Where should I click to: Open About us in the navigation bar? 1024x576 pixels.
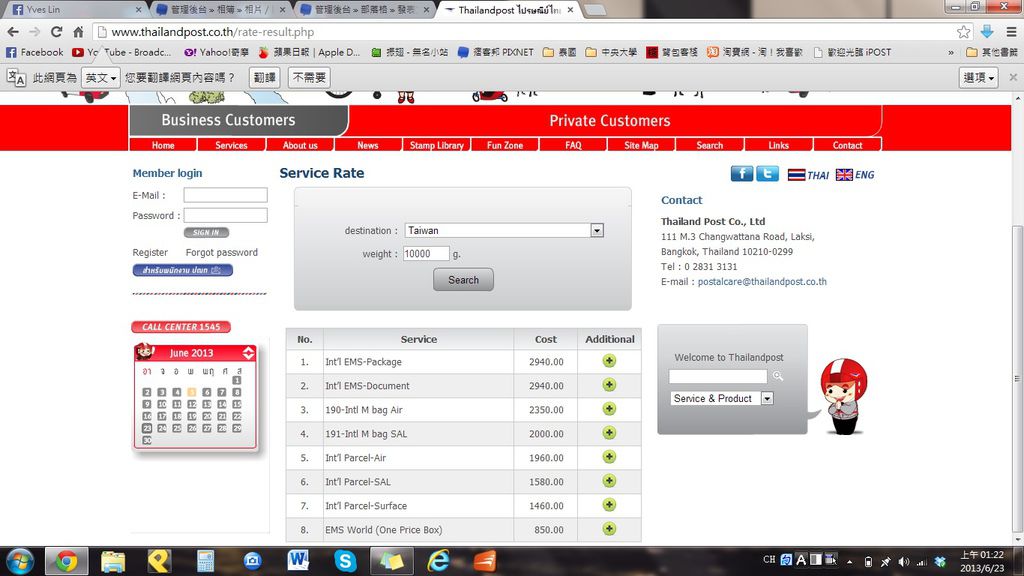coord(300,145)
